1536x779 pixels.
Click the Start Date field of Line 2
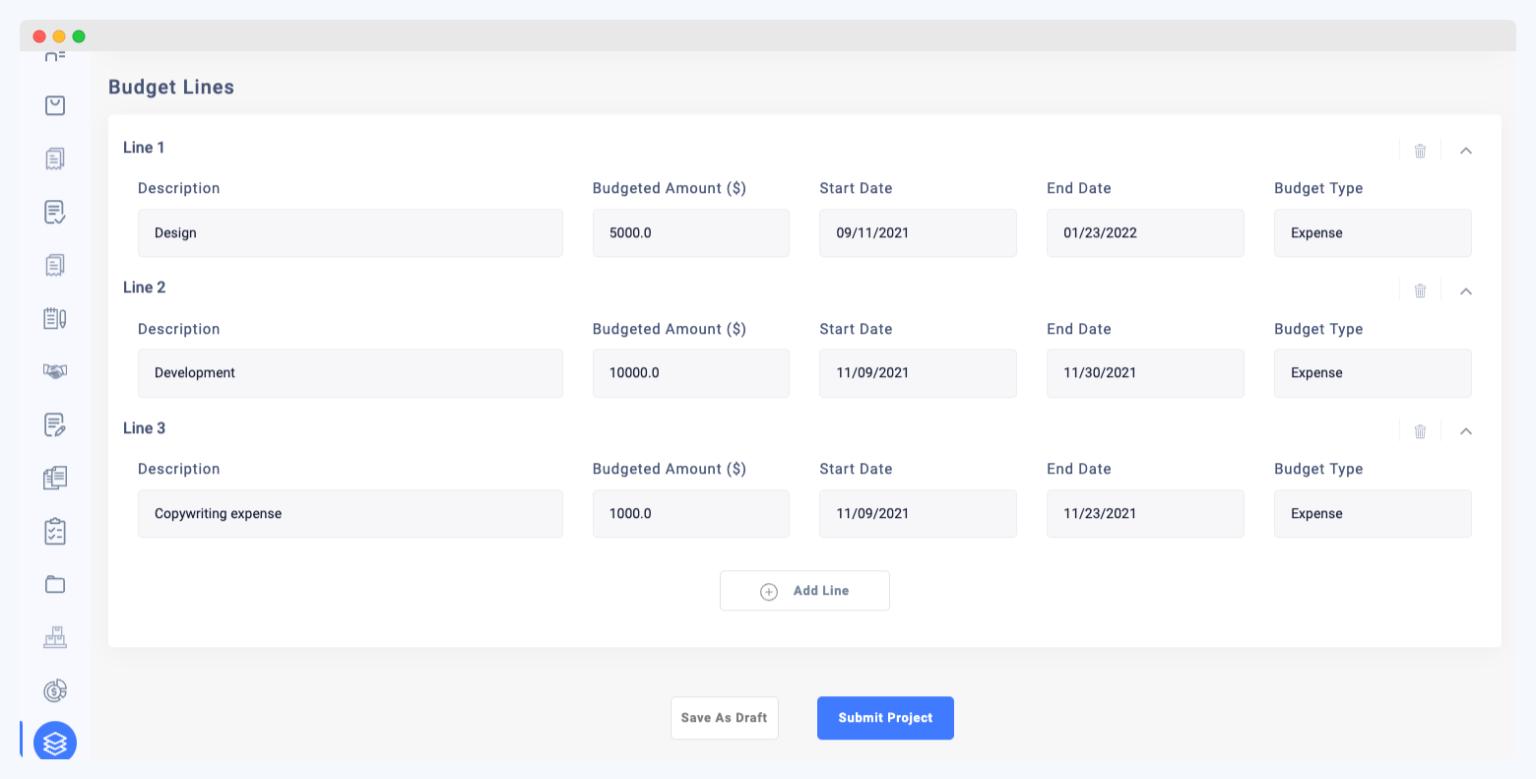(x=917, y=373)
